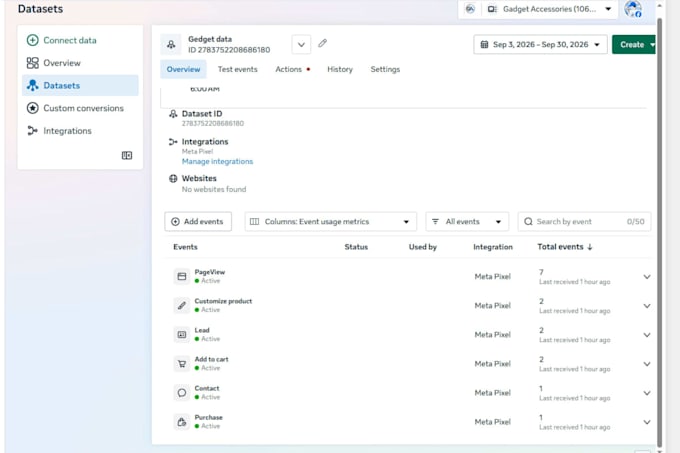This screenshot has width=680, height=453.
Task: Click the Integrations sidebar icon
Action: pos(33,130)
